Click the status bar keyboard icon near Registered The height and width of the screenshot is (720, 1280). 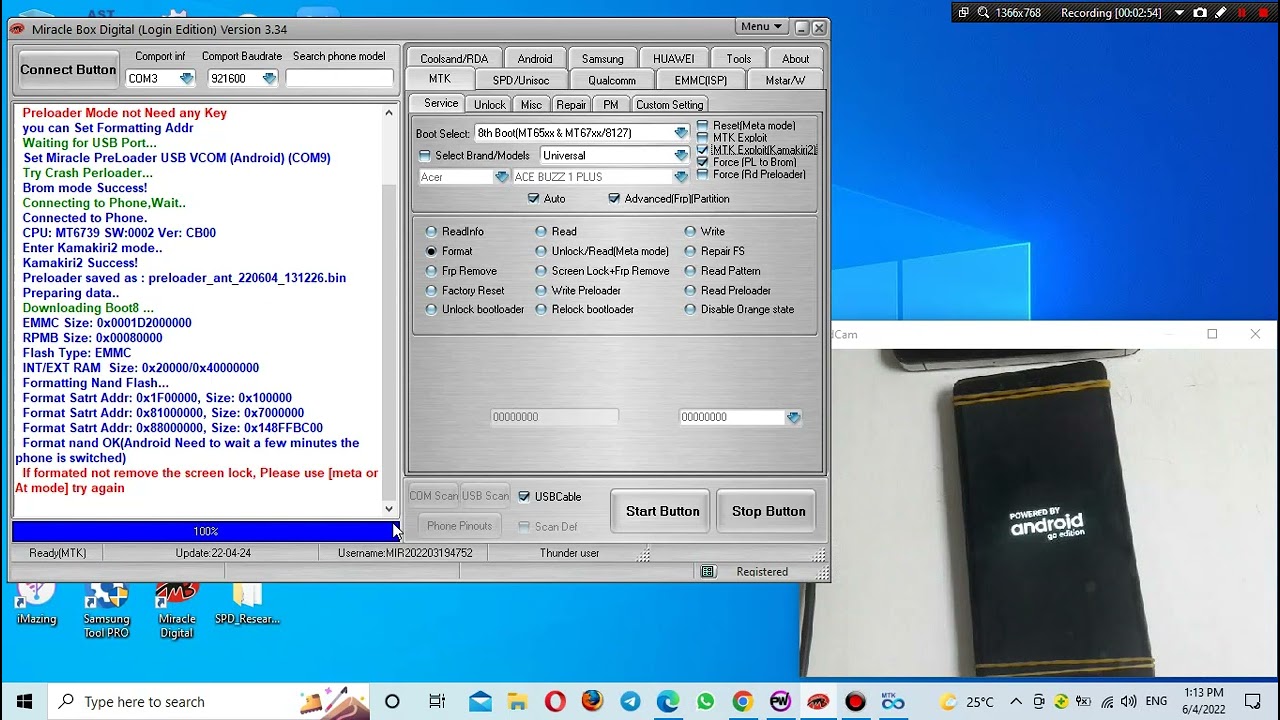coord(708,571)
